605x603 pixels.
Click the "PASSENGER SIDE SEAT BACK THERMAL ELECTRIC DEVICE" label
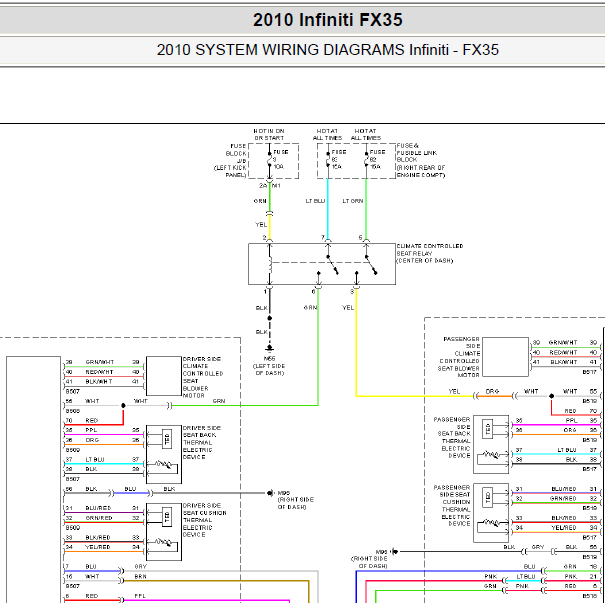click(452, 437)
